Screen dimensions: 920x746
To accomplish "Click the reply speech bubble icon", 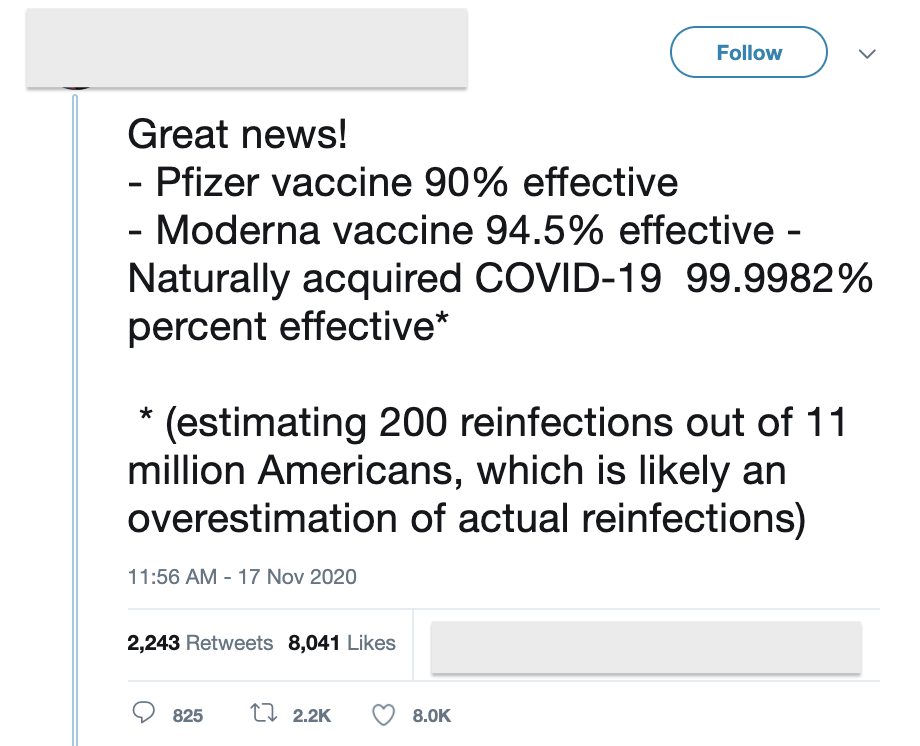I will coord(145,714).
